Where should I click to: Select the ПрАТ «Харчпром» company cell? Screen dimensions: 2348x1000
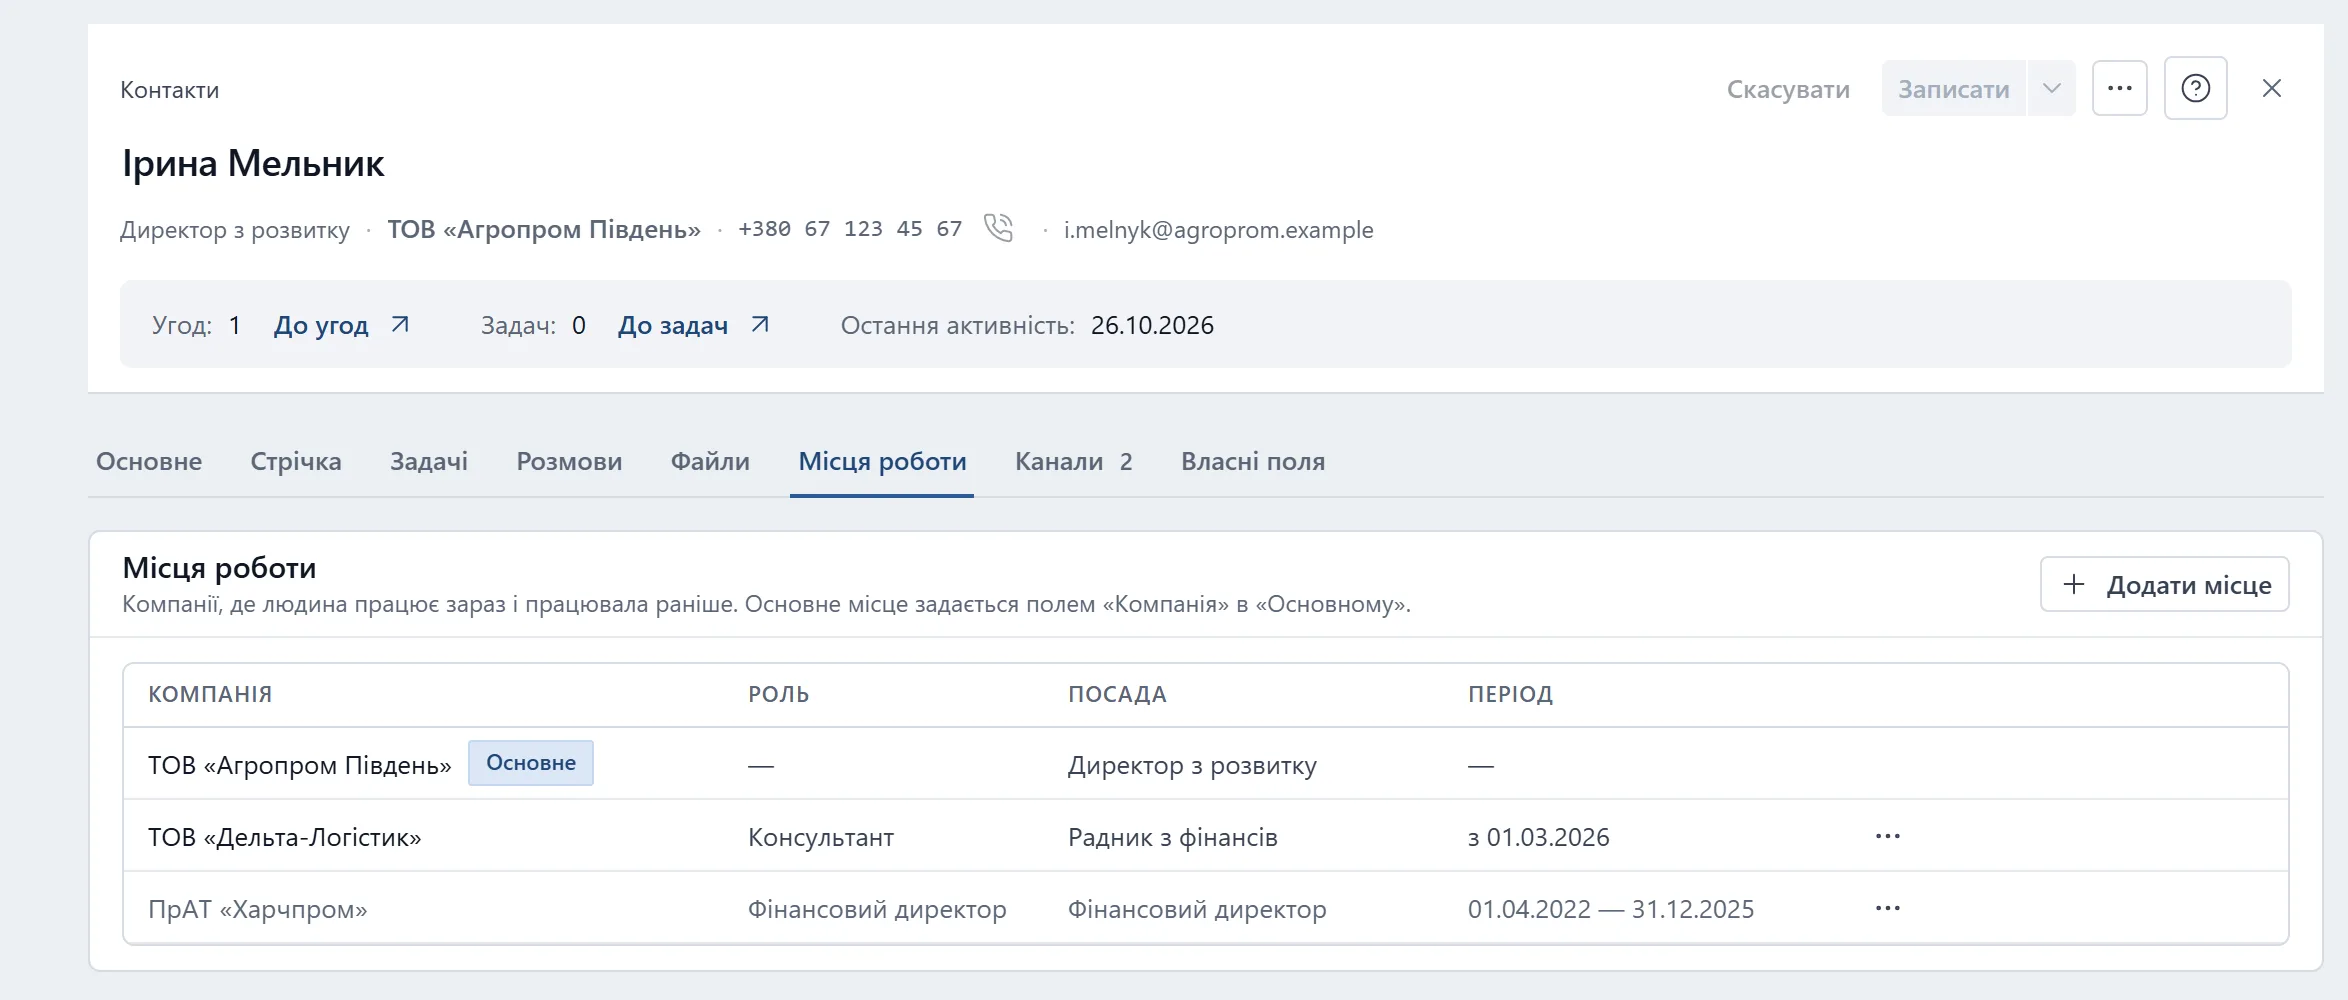[257, 909]
